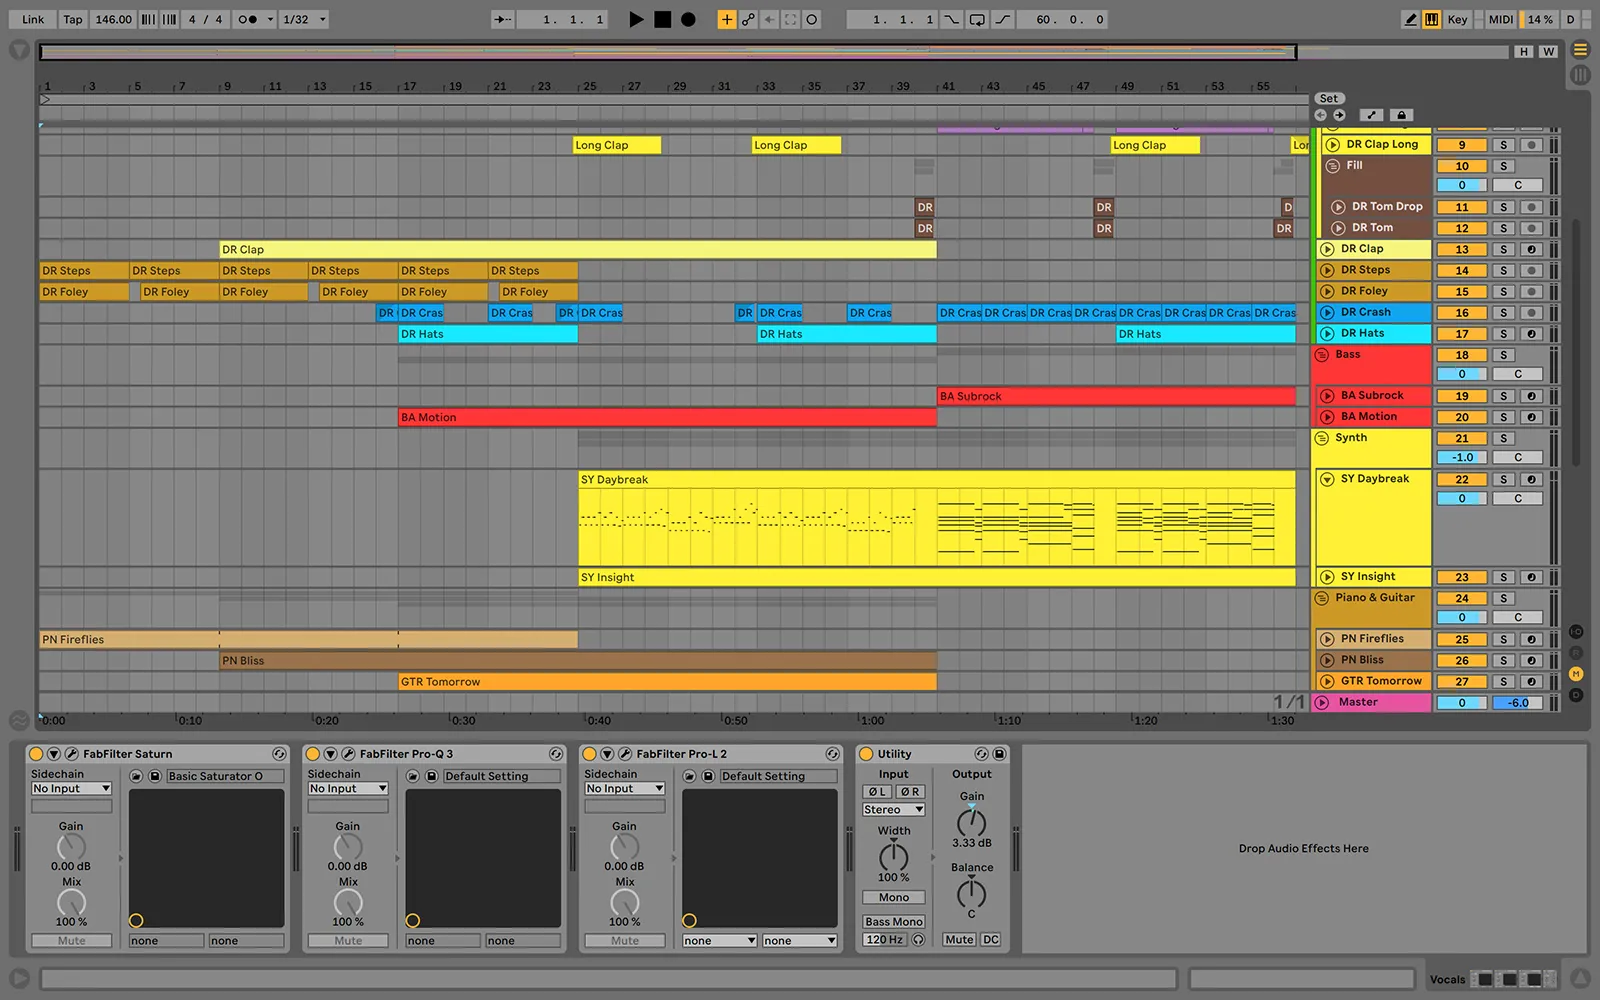Go to previous locator arrow
Viewport: 1600px width, 1000px height.
click(x=1321, y=115)
